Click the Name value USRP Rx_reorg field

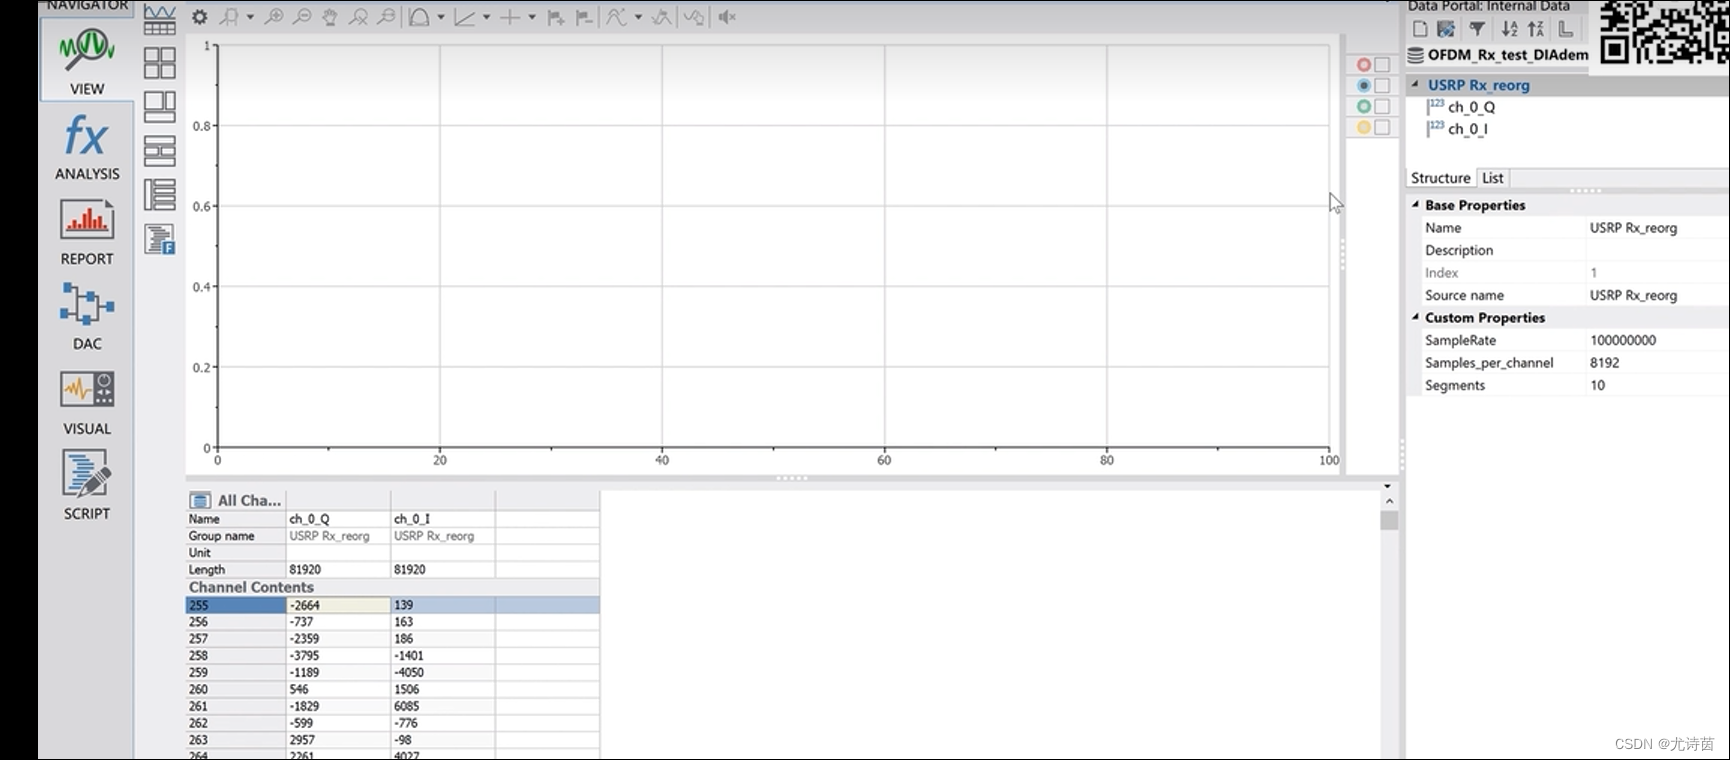(x=1658, y=228)
